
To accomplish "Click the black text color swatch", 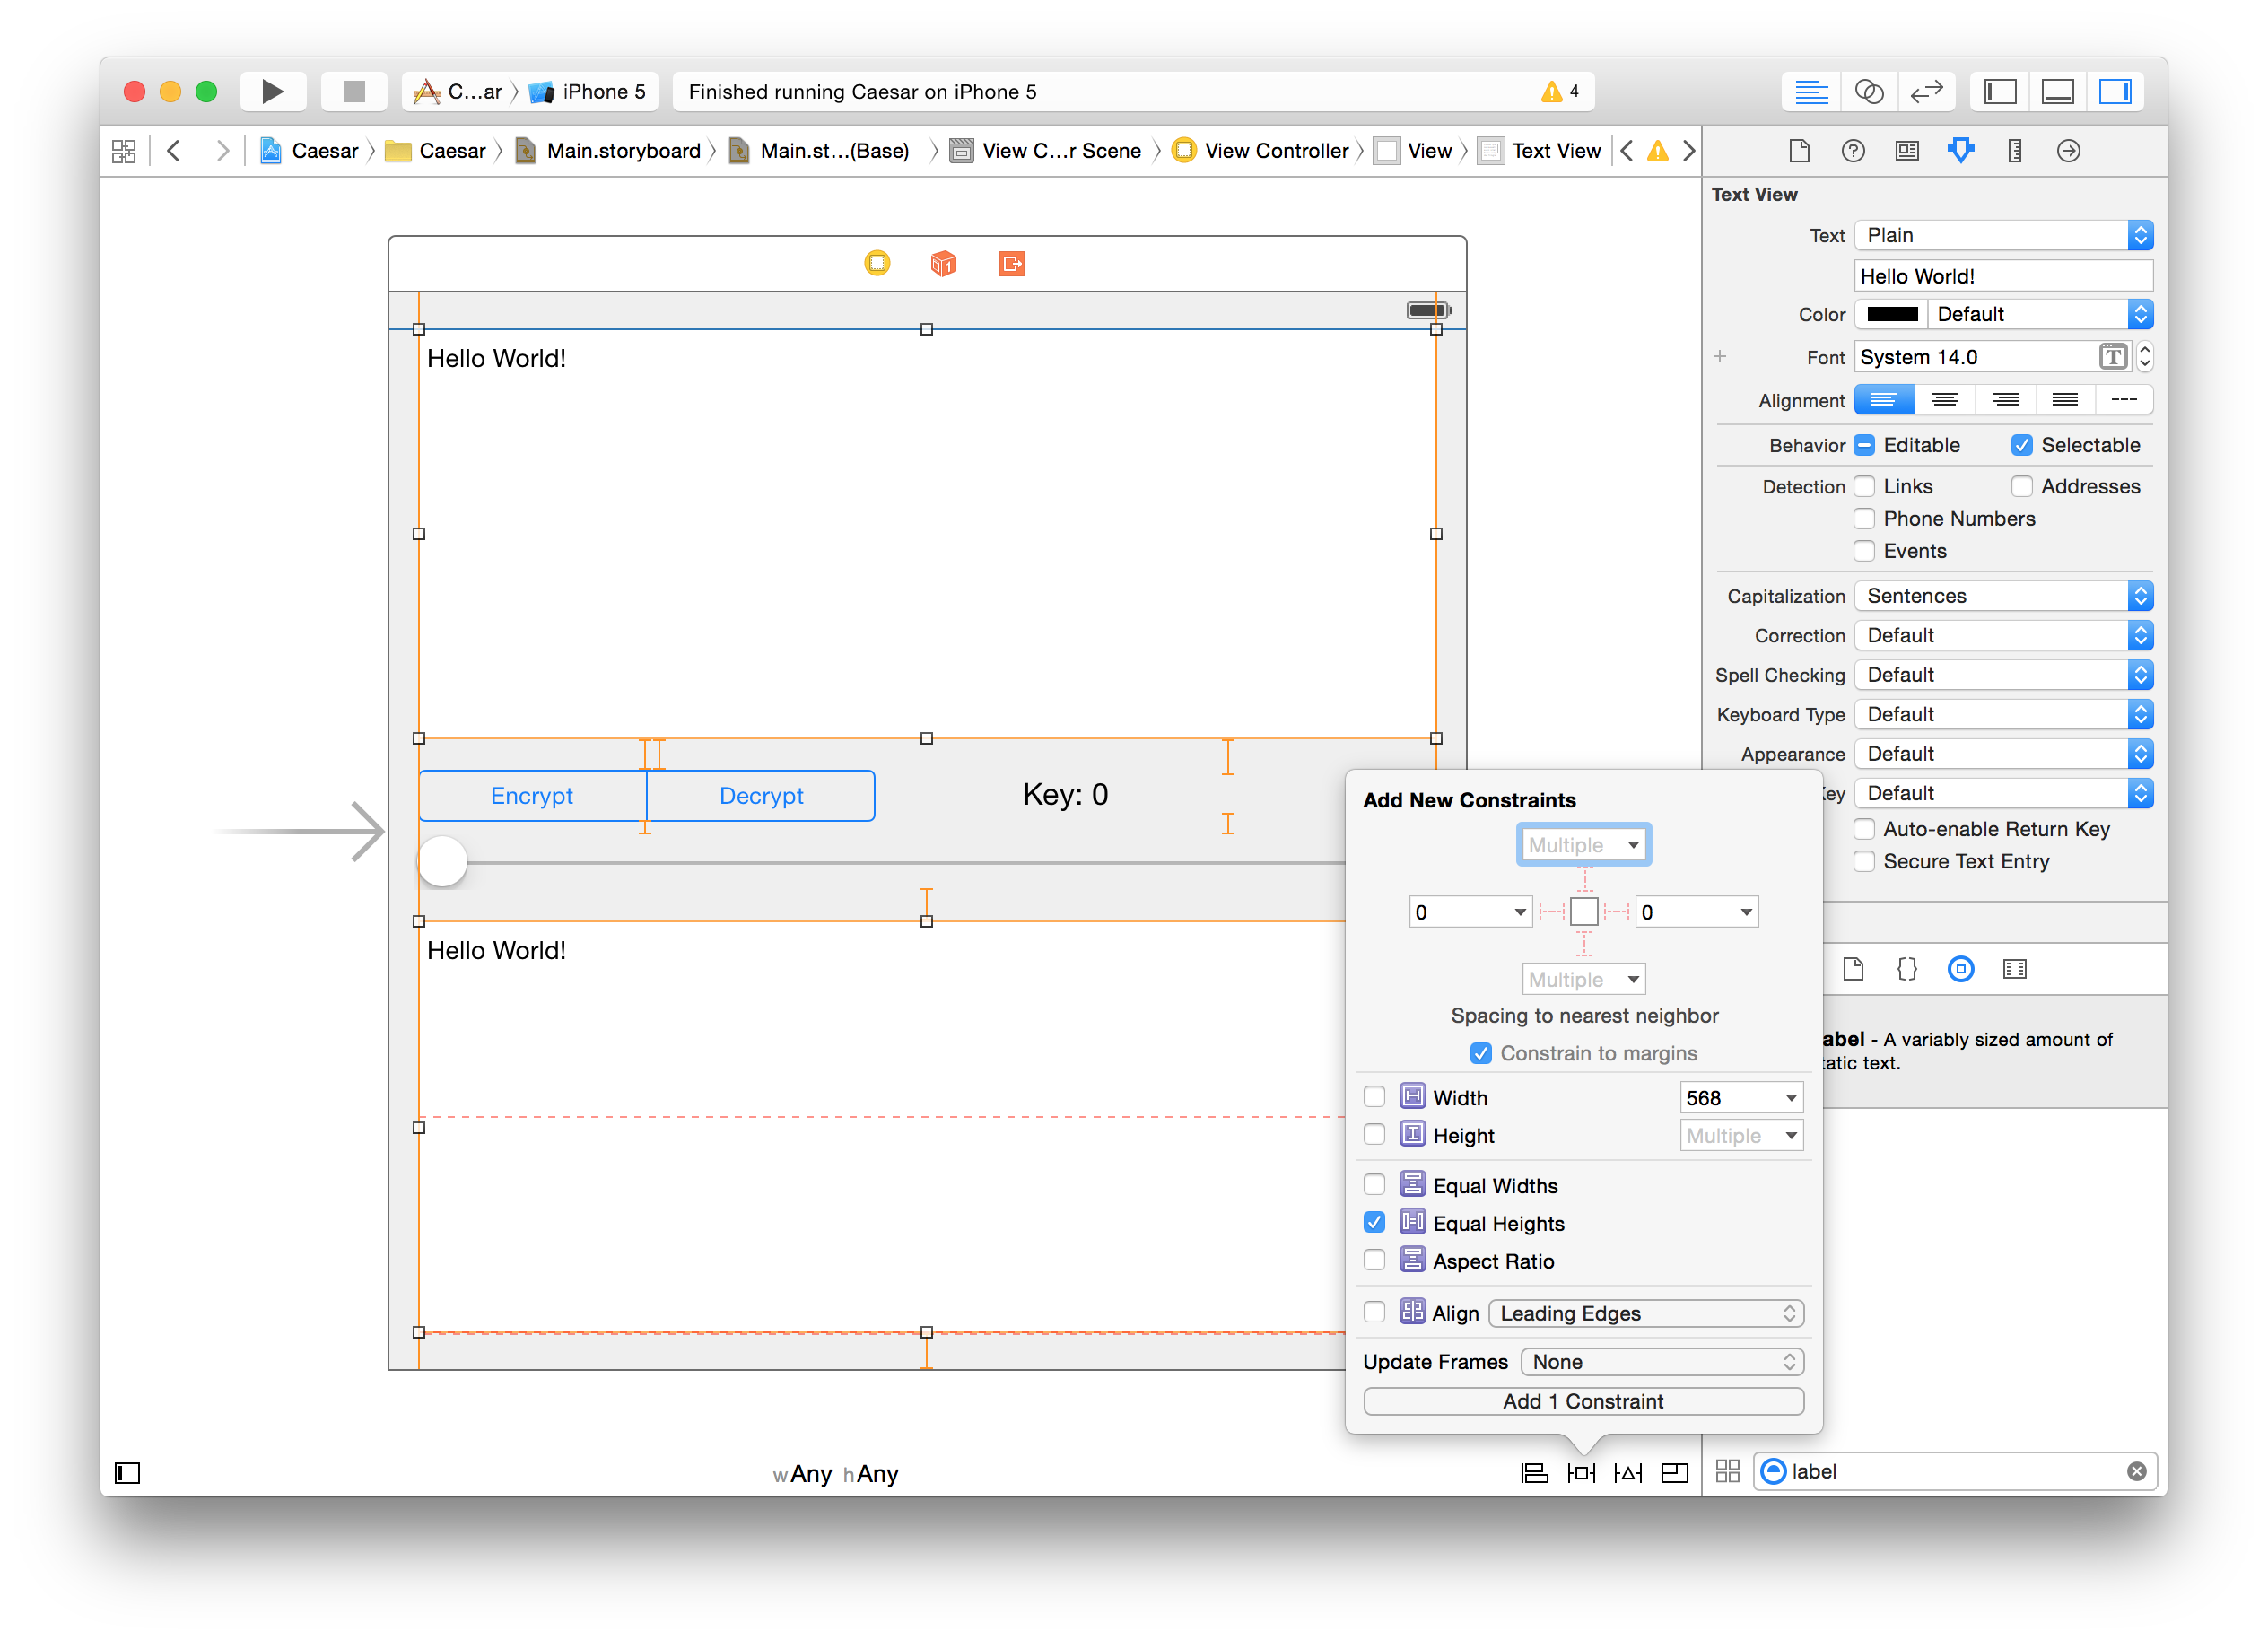I will point(1892,314).
